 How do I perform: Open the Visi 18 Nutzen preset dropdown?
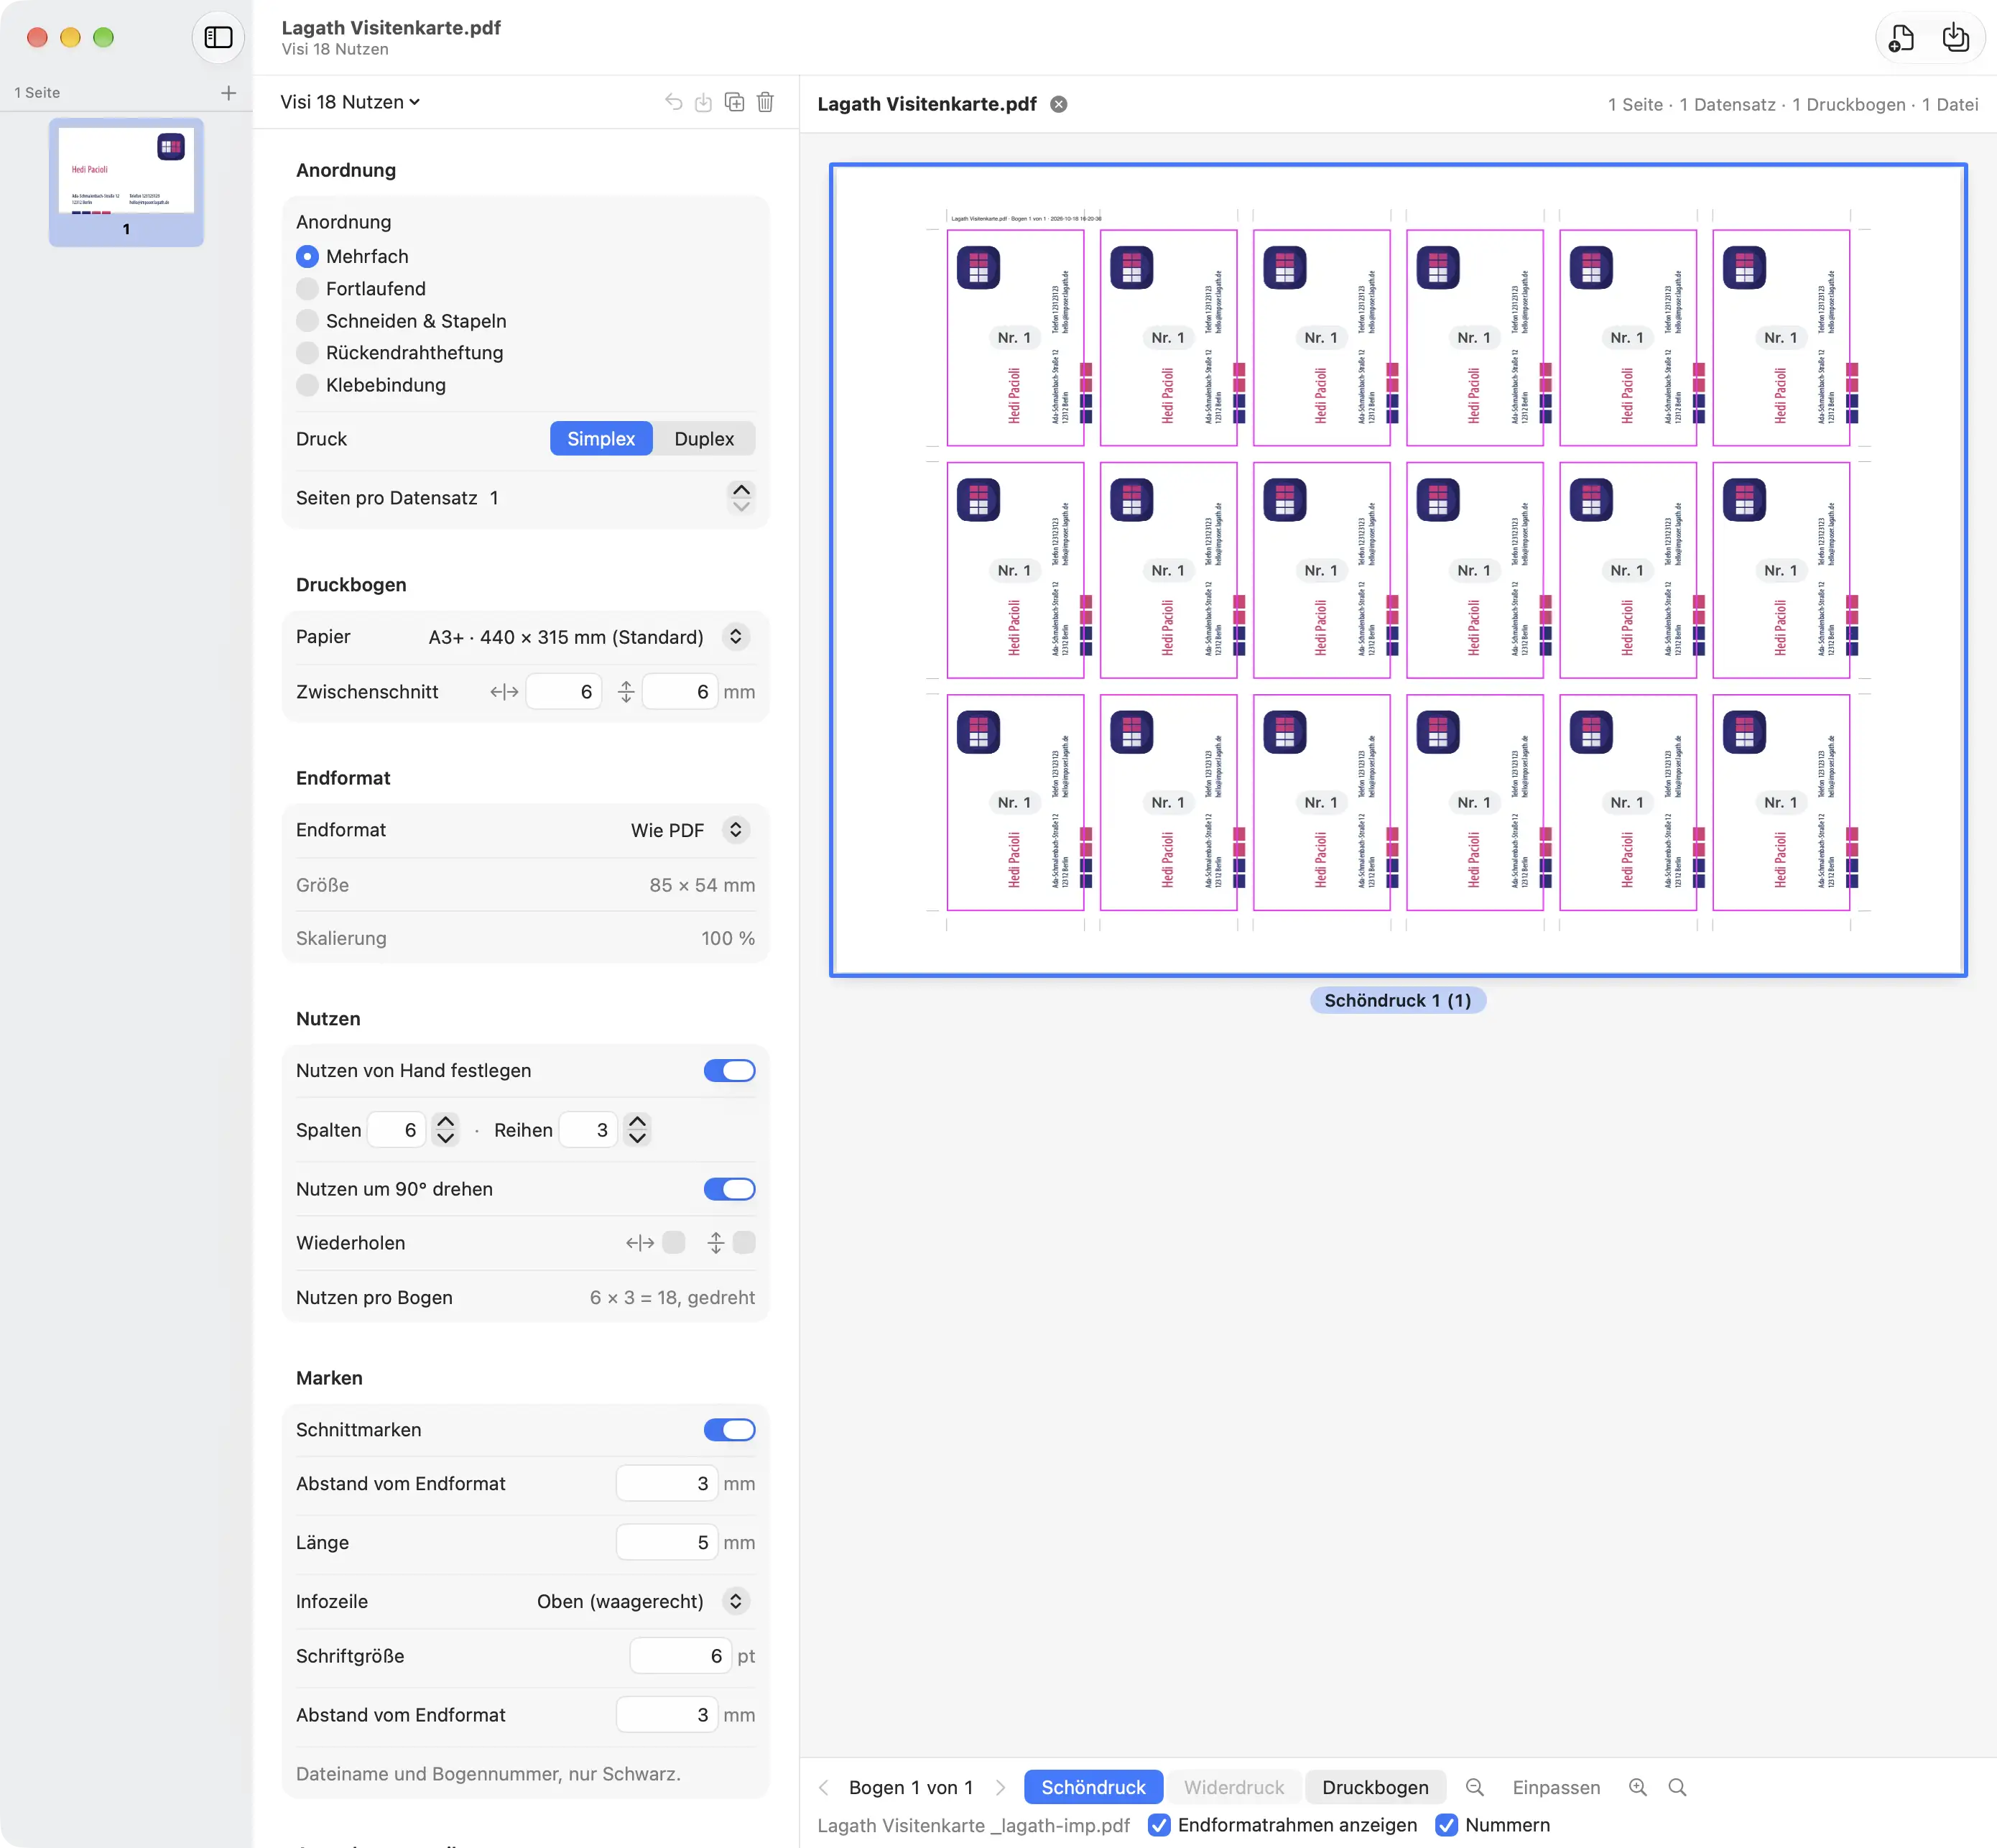(350, 102)
